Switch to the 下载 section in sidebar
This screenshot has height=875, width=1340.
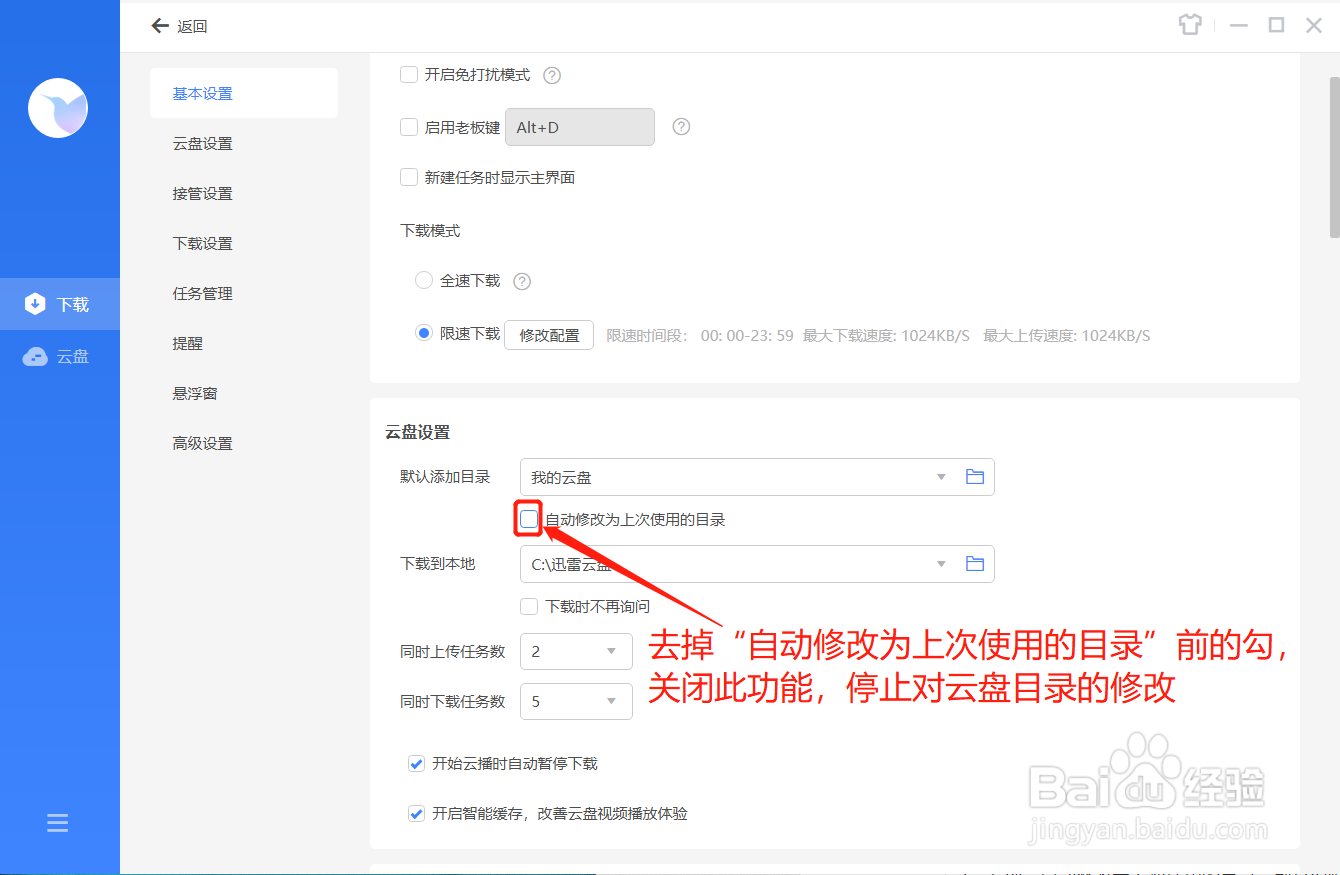pyautogui.click(x=60, y=303)
